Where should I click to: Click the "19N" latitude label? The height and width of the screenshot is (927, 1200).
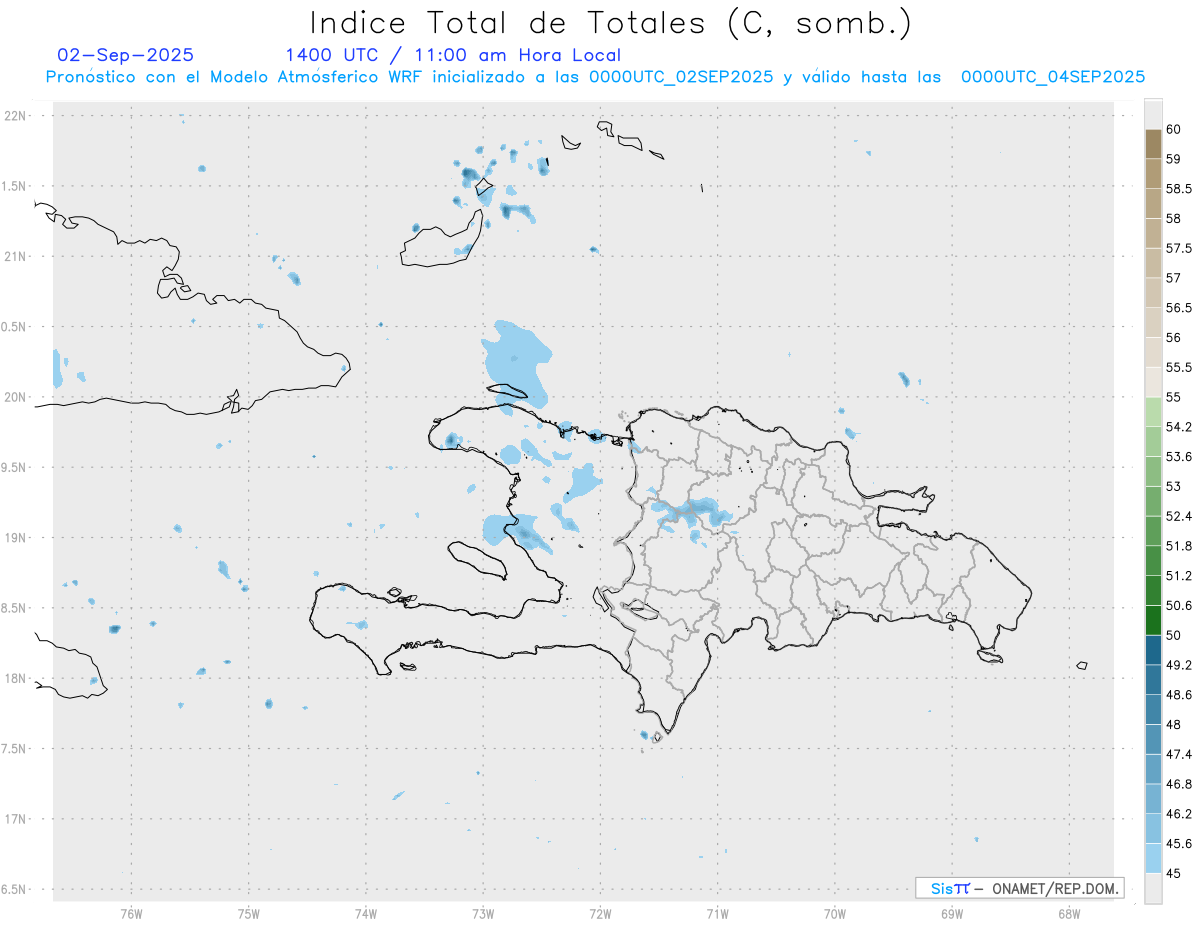[15, 537]
